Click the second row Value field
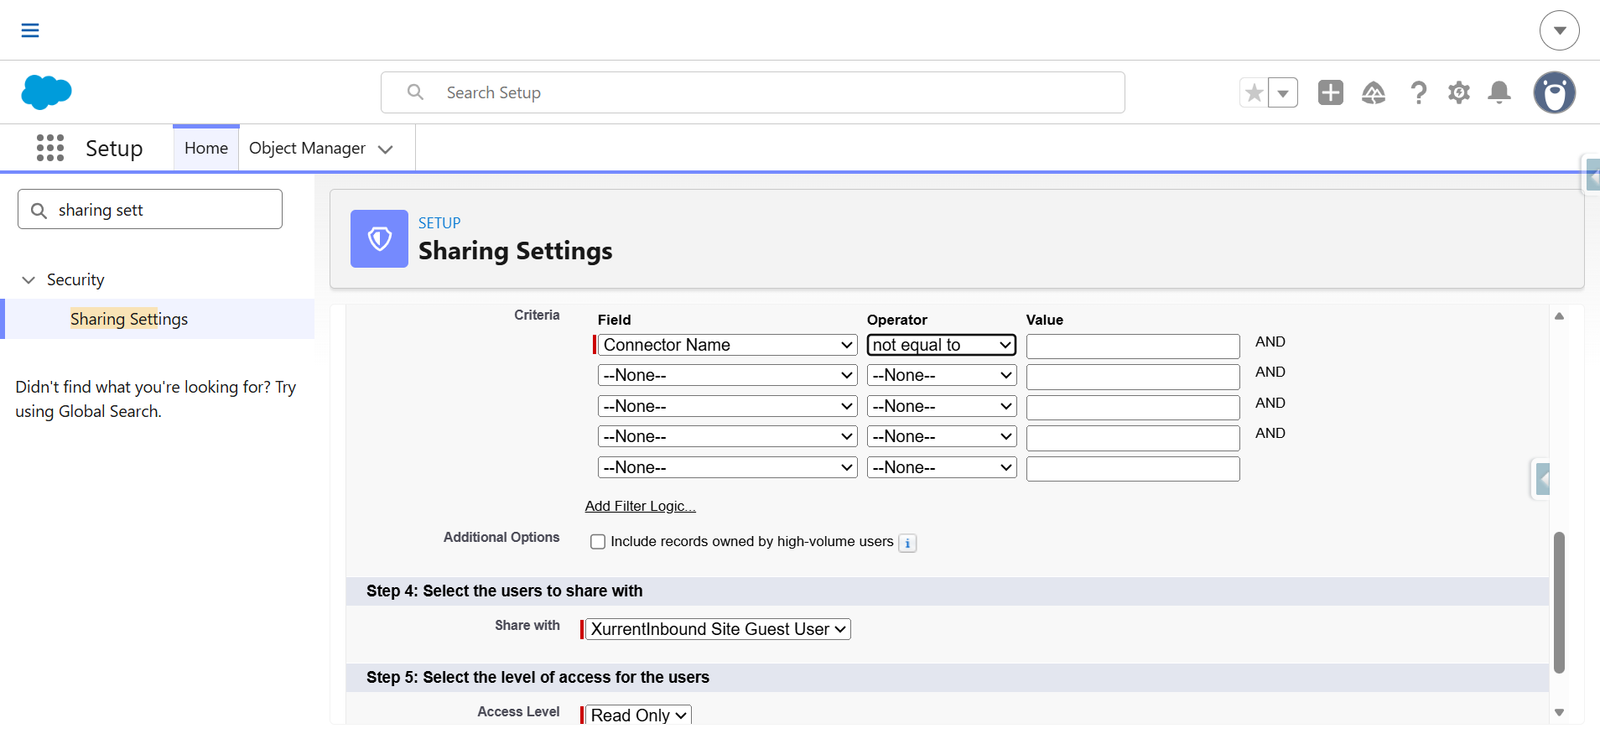This screenshot has height=740, width=1600. (x=1133, y=377)
